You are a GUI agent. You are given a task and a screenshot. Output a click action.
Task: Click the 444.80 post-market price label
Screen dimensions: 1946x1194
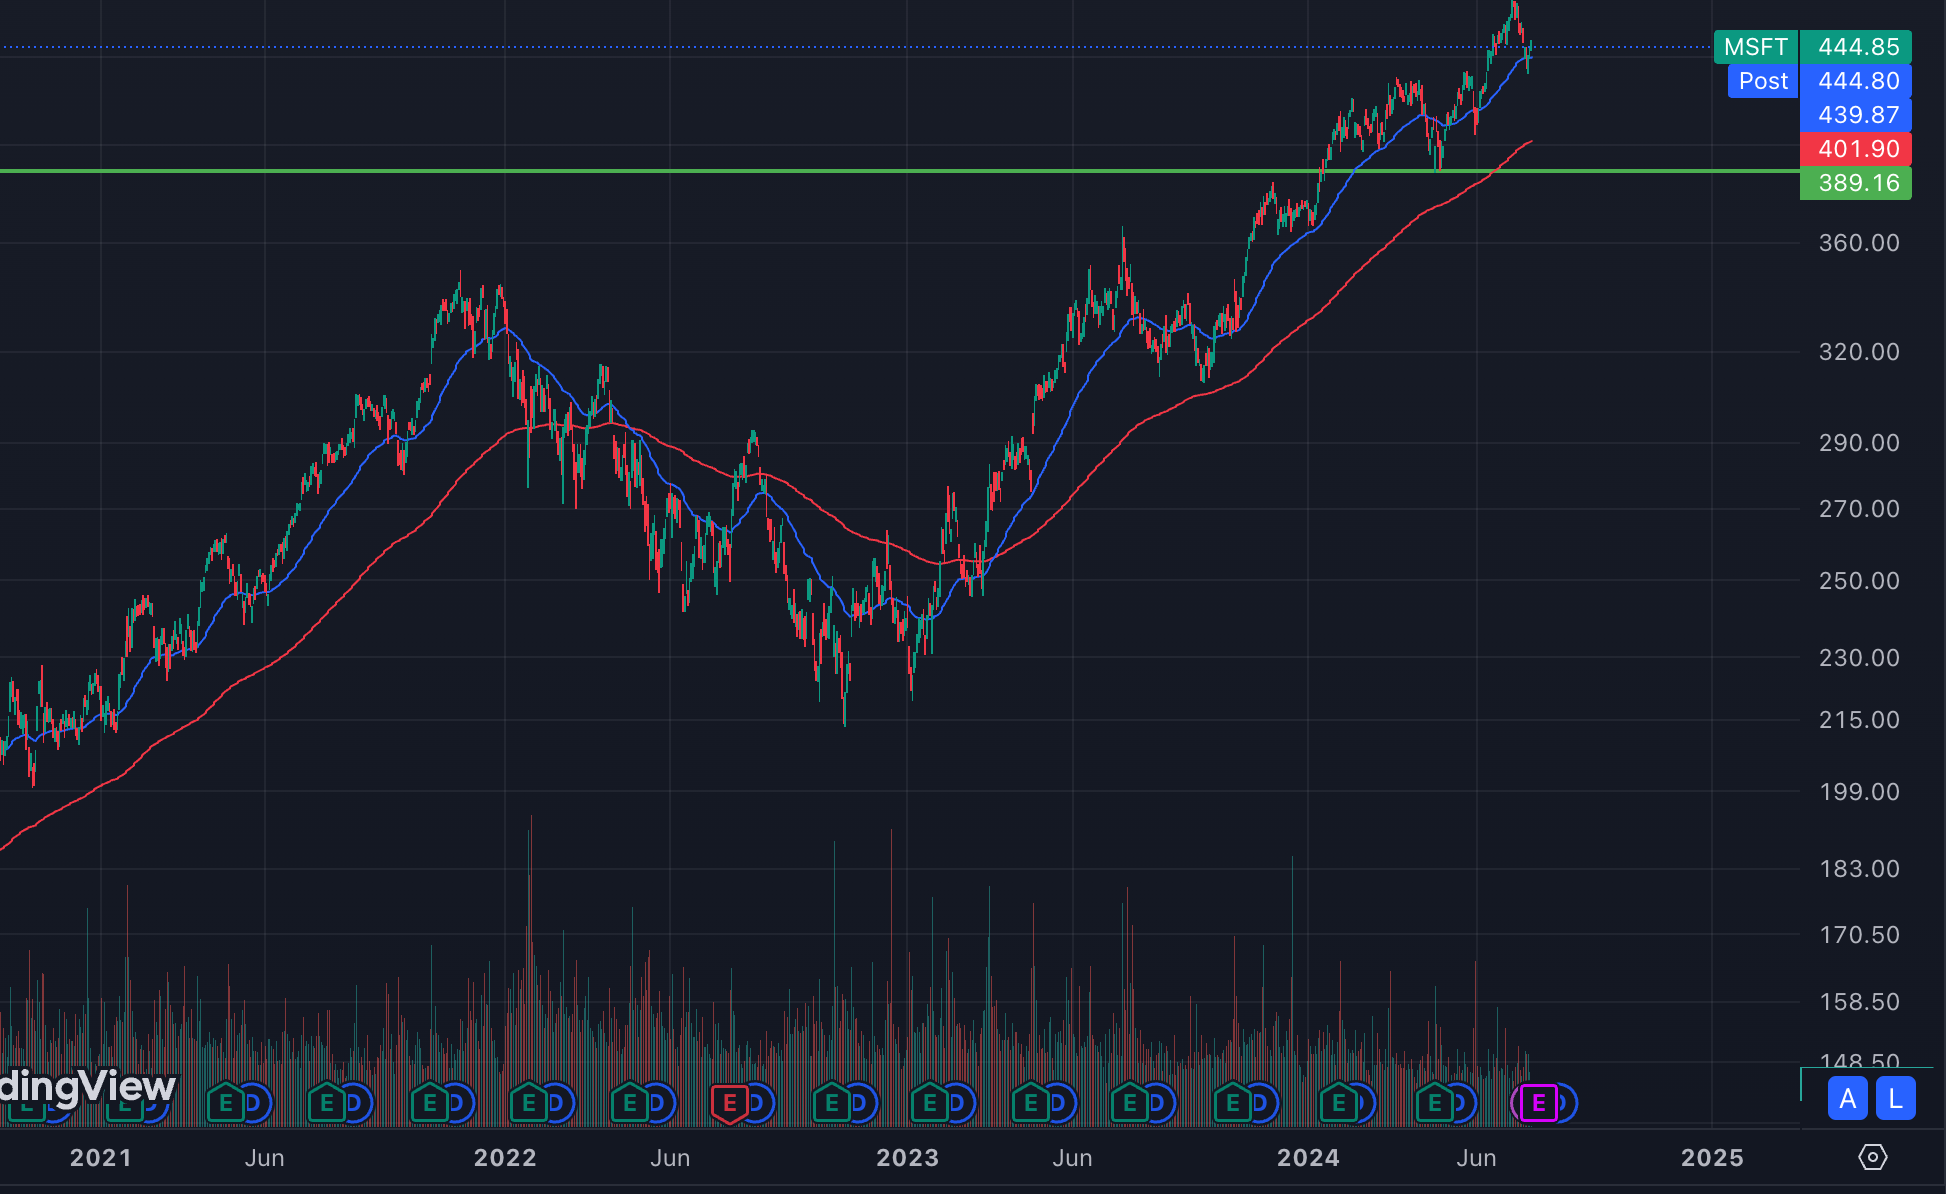(x=1856, y=81)
